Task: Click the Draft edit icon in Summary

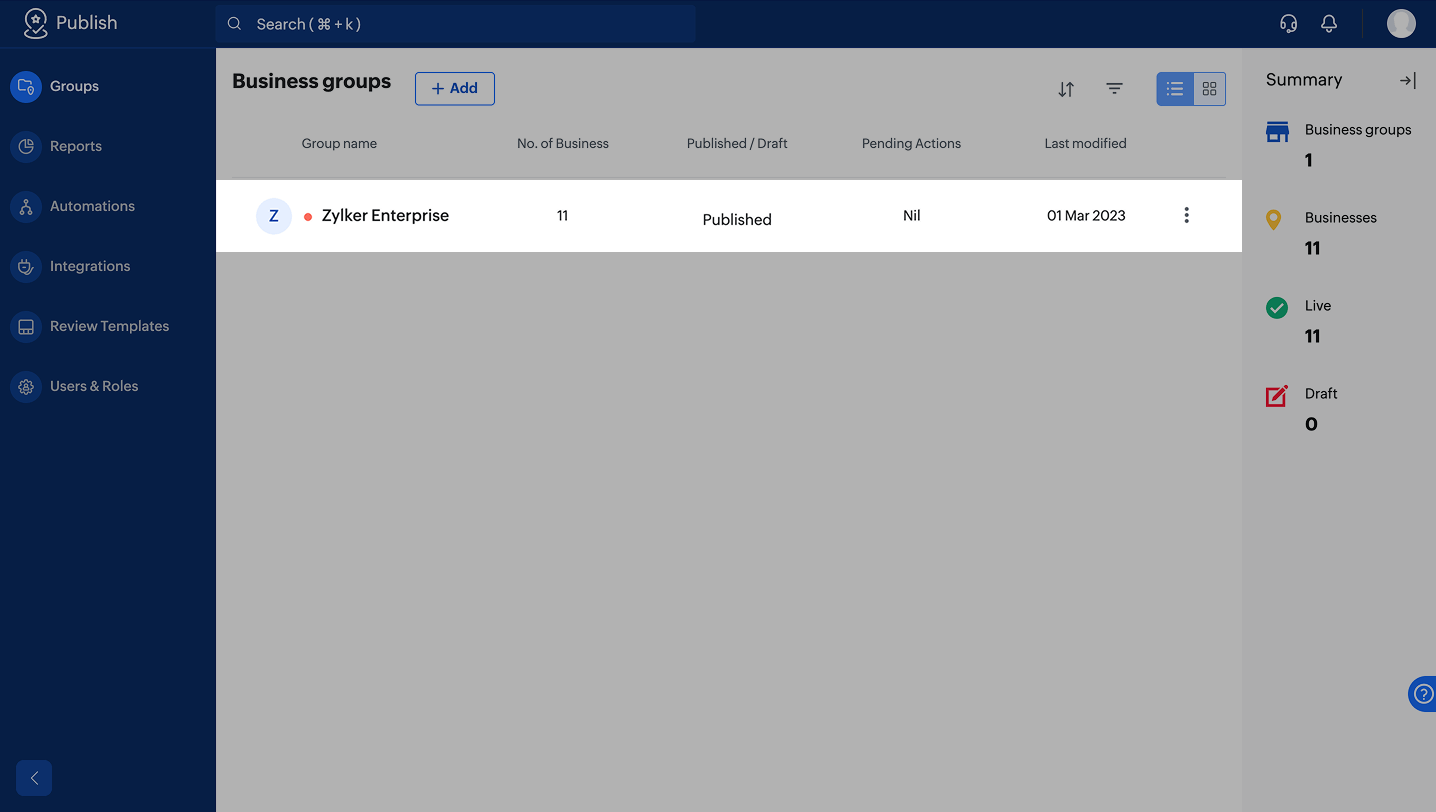Action: tap(1277, 396)
